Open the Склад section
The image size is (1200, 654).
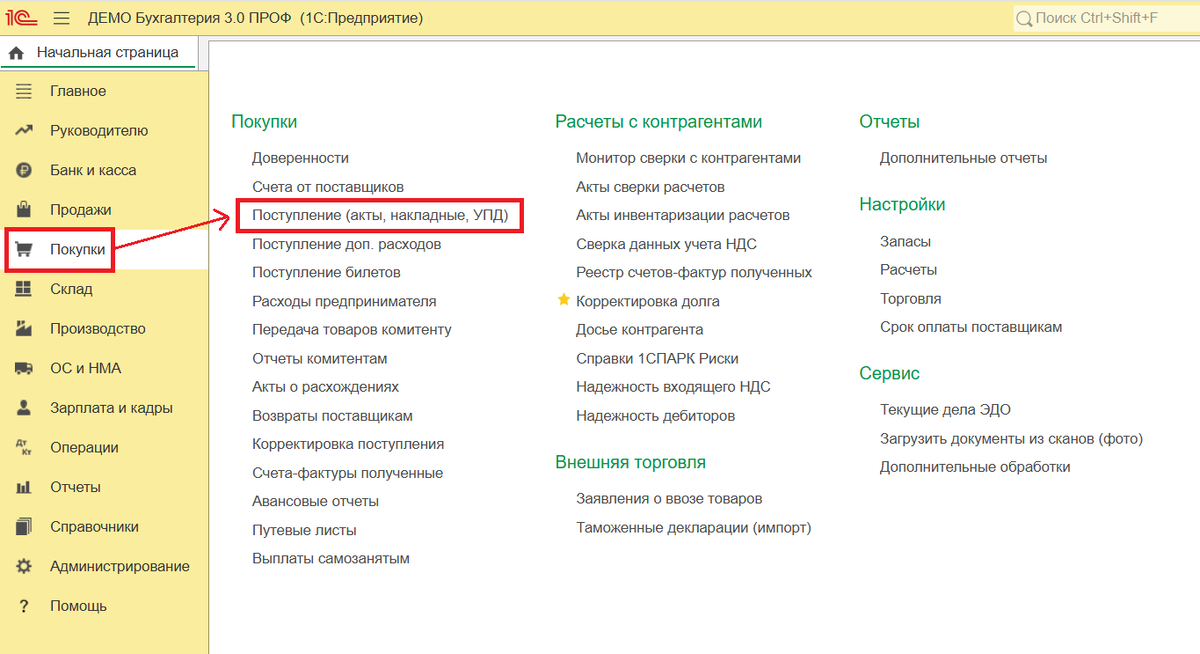pos(71,289)
